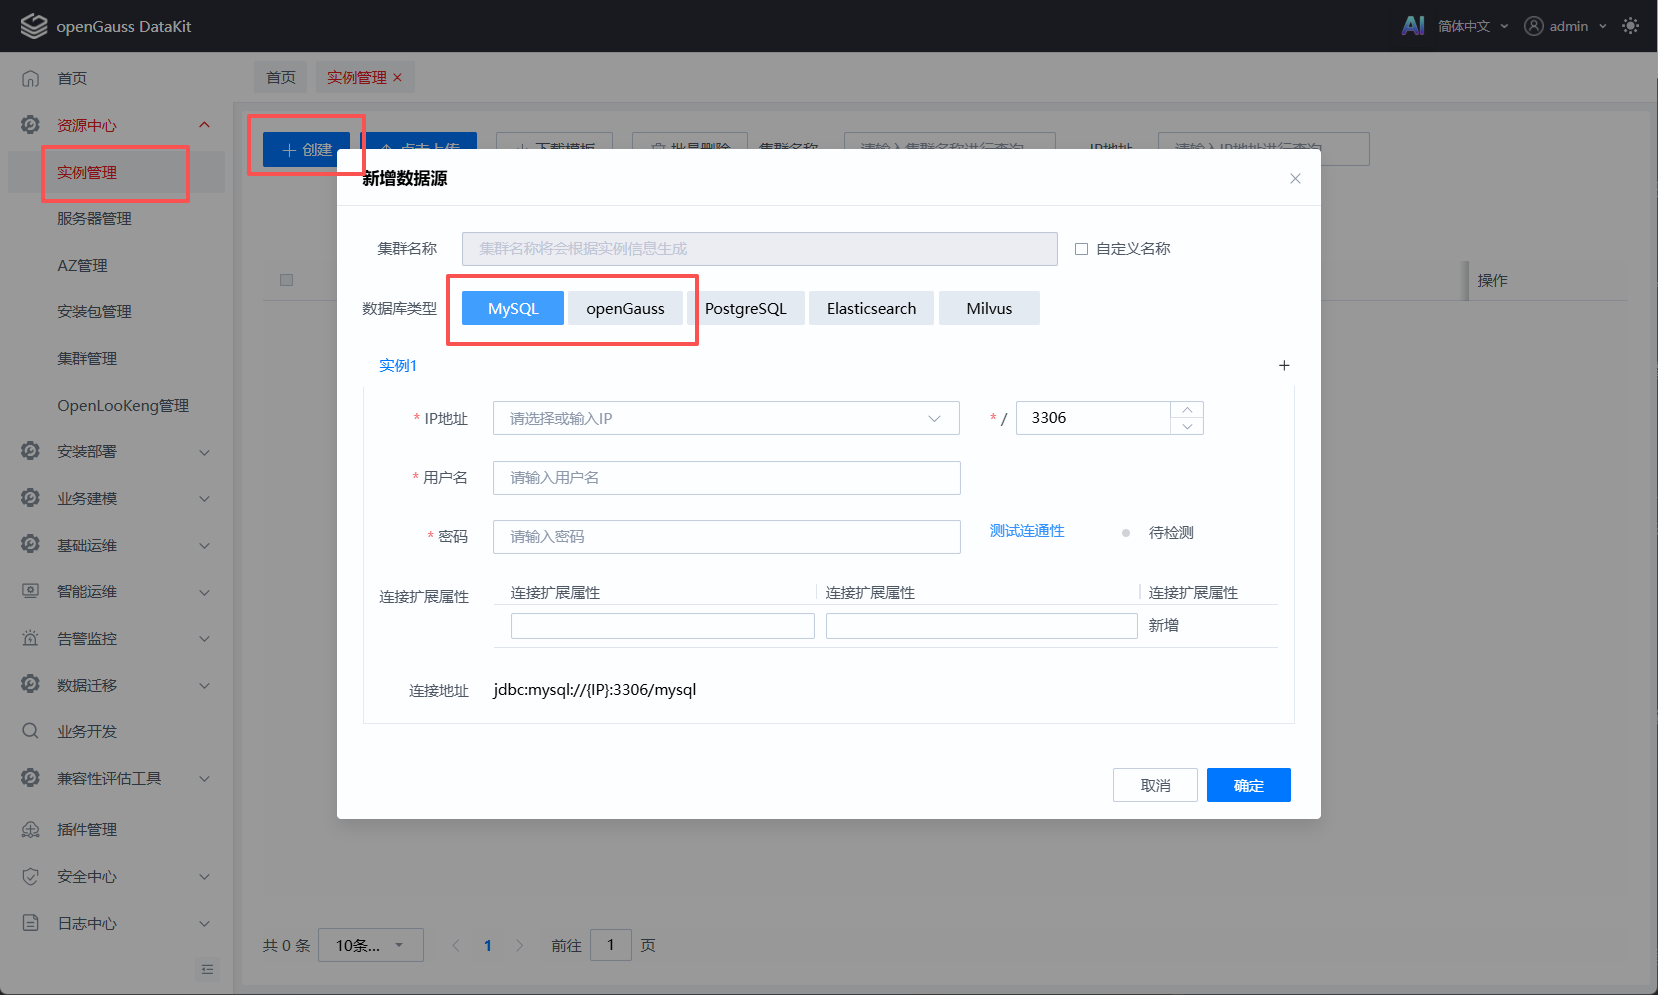Screen dimensions: 1658x995
Task: Increase the port number with up arrow
Action: (1187, 410)
